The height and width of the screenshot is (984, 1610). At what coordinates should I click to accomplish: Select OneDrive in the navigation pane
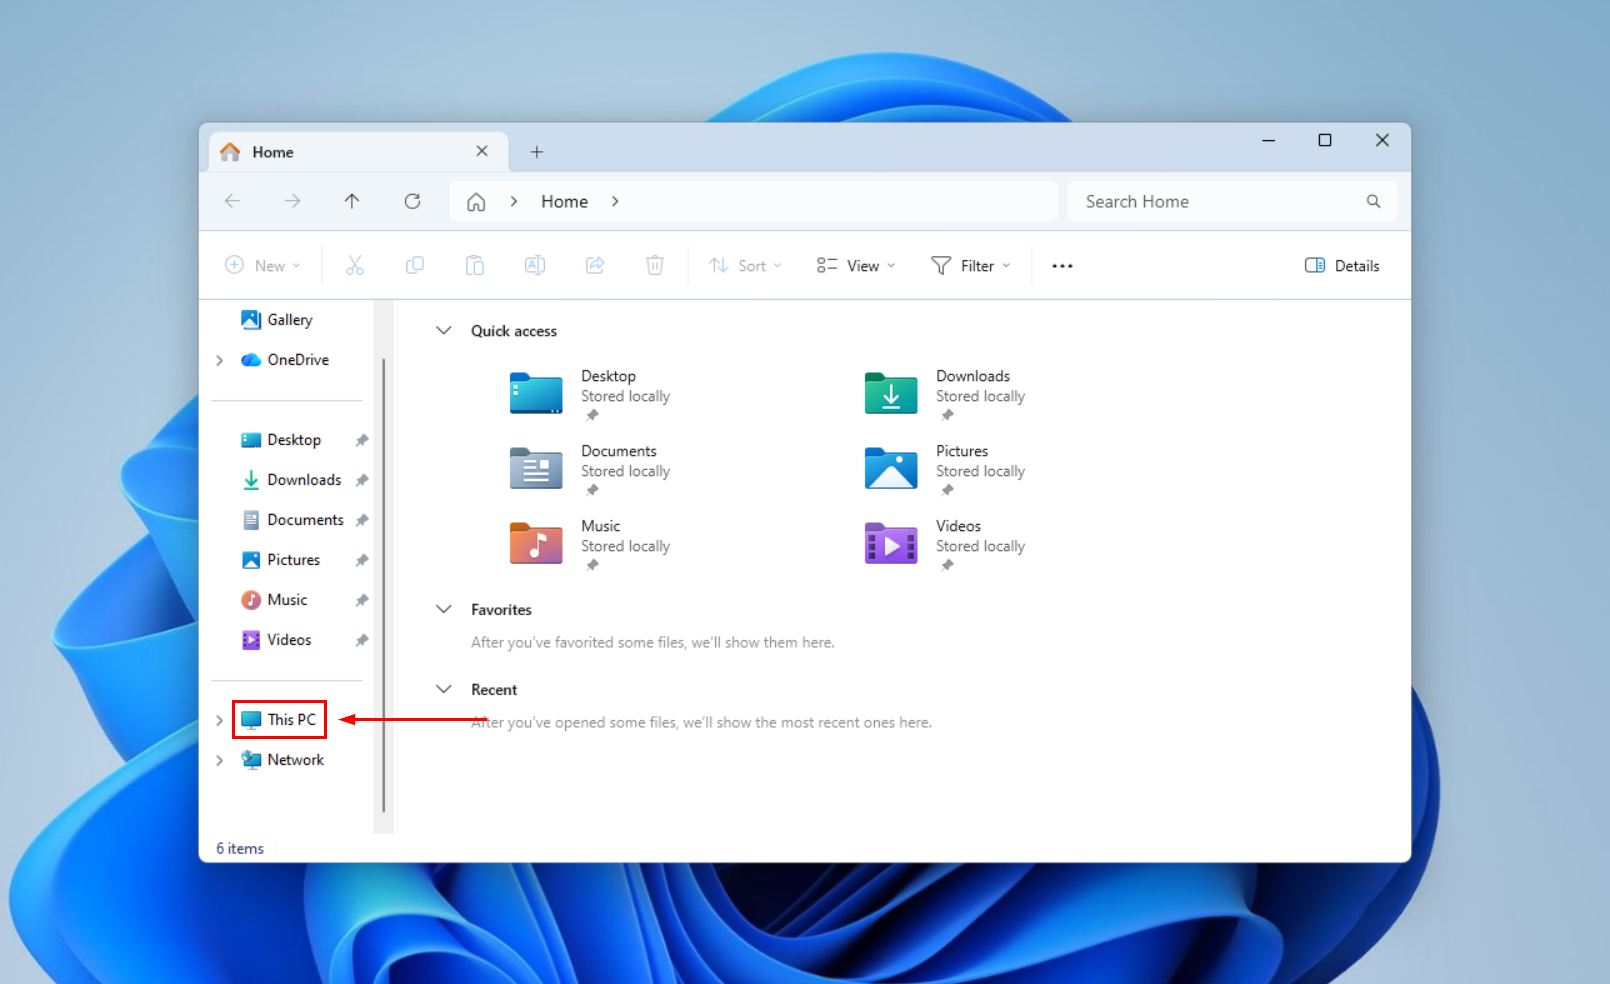(285, 359)
